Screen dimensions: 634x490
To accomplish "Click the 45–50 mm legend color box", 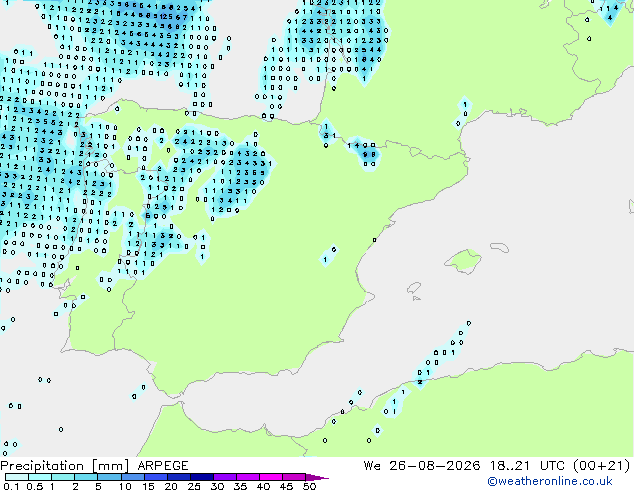I will [x=294, y=477].
